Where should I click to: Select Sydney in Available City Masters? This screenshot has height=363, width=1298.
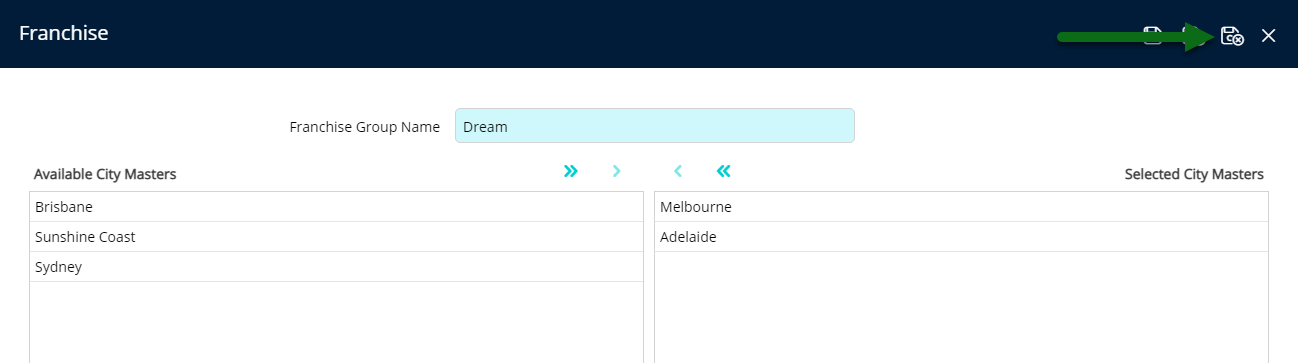click(x=336, y=267)
